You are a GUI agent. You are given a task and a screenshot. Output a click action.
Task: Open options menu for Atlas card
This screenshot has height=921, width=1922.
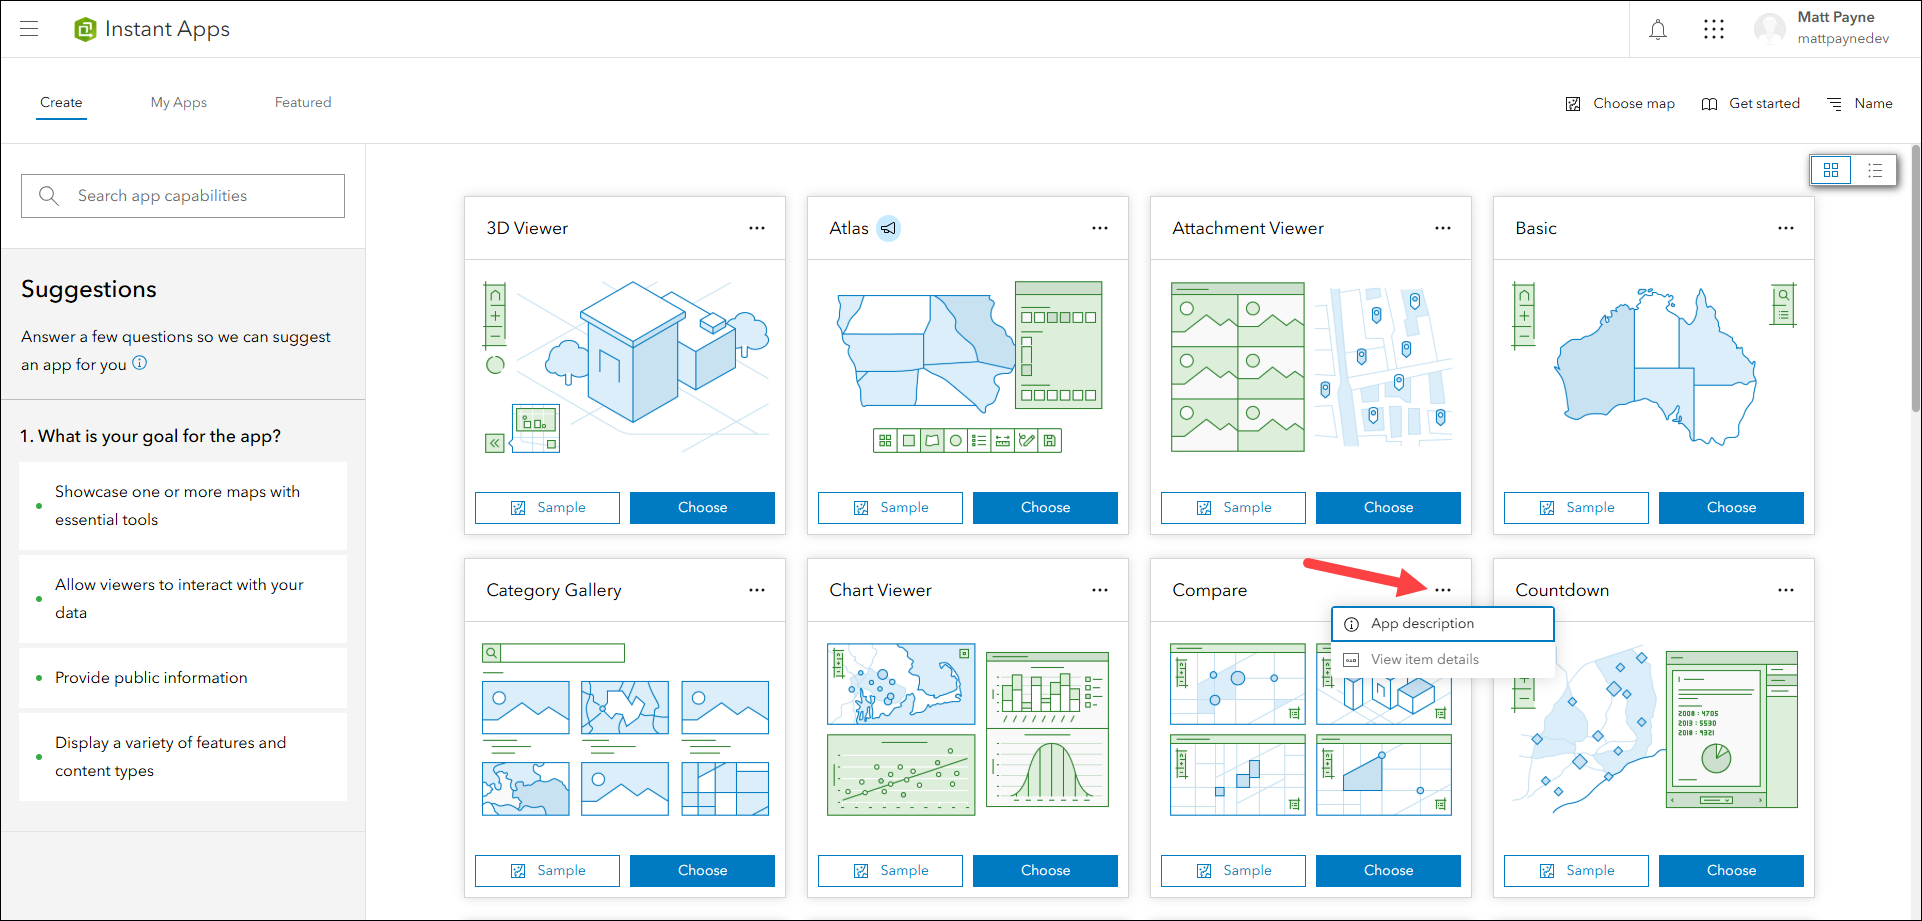[x=1100, y=228]
